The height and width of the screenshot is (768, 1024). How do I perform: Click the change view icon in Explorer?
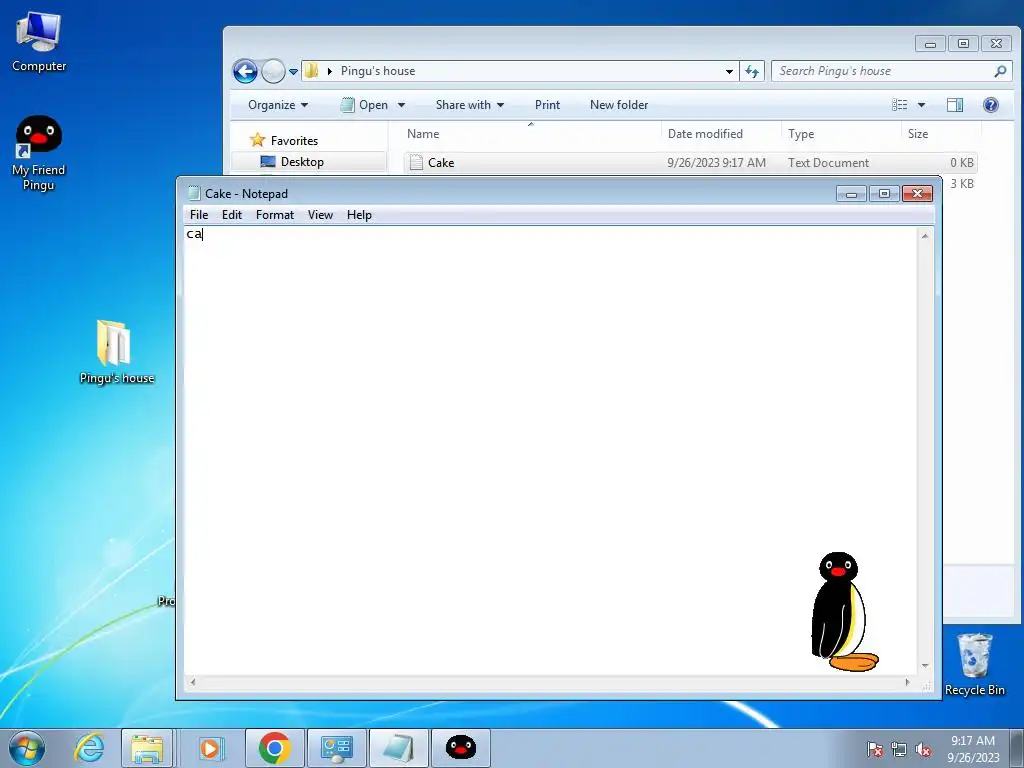900,104
